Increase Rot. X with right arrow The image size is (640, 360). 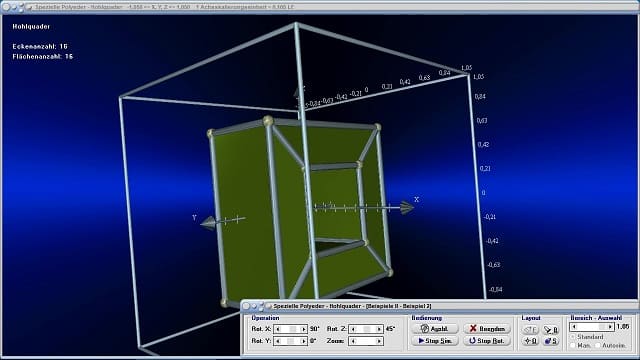(303, 329)
